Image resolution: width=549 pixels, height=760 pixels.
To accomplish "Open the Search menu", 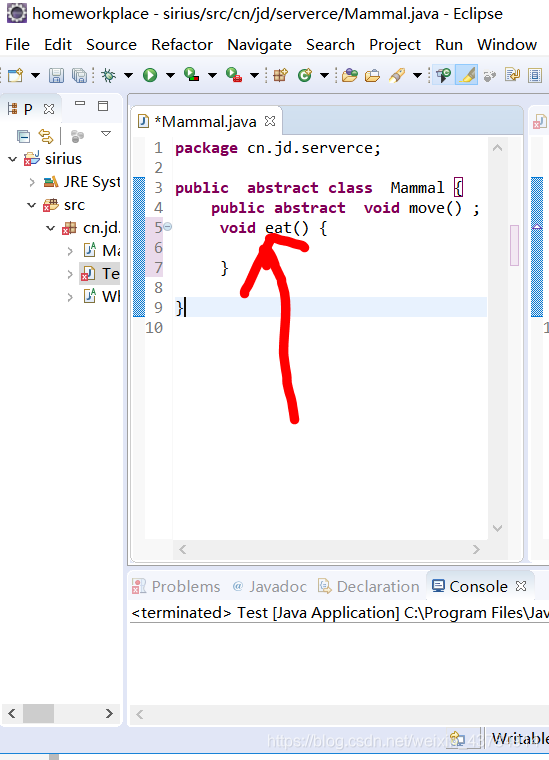I will tap(330, 45).
